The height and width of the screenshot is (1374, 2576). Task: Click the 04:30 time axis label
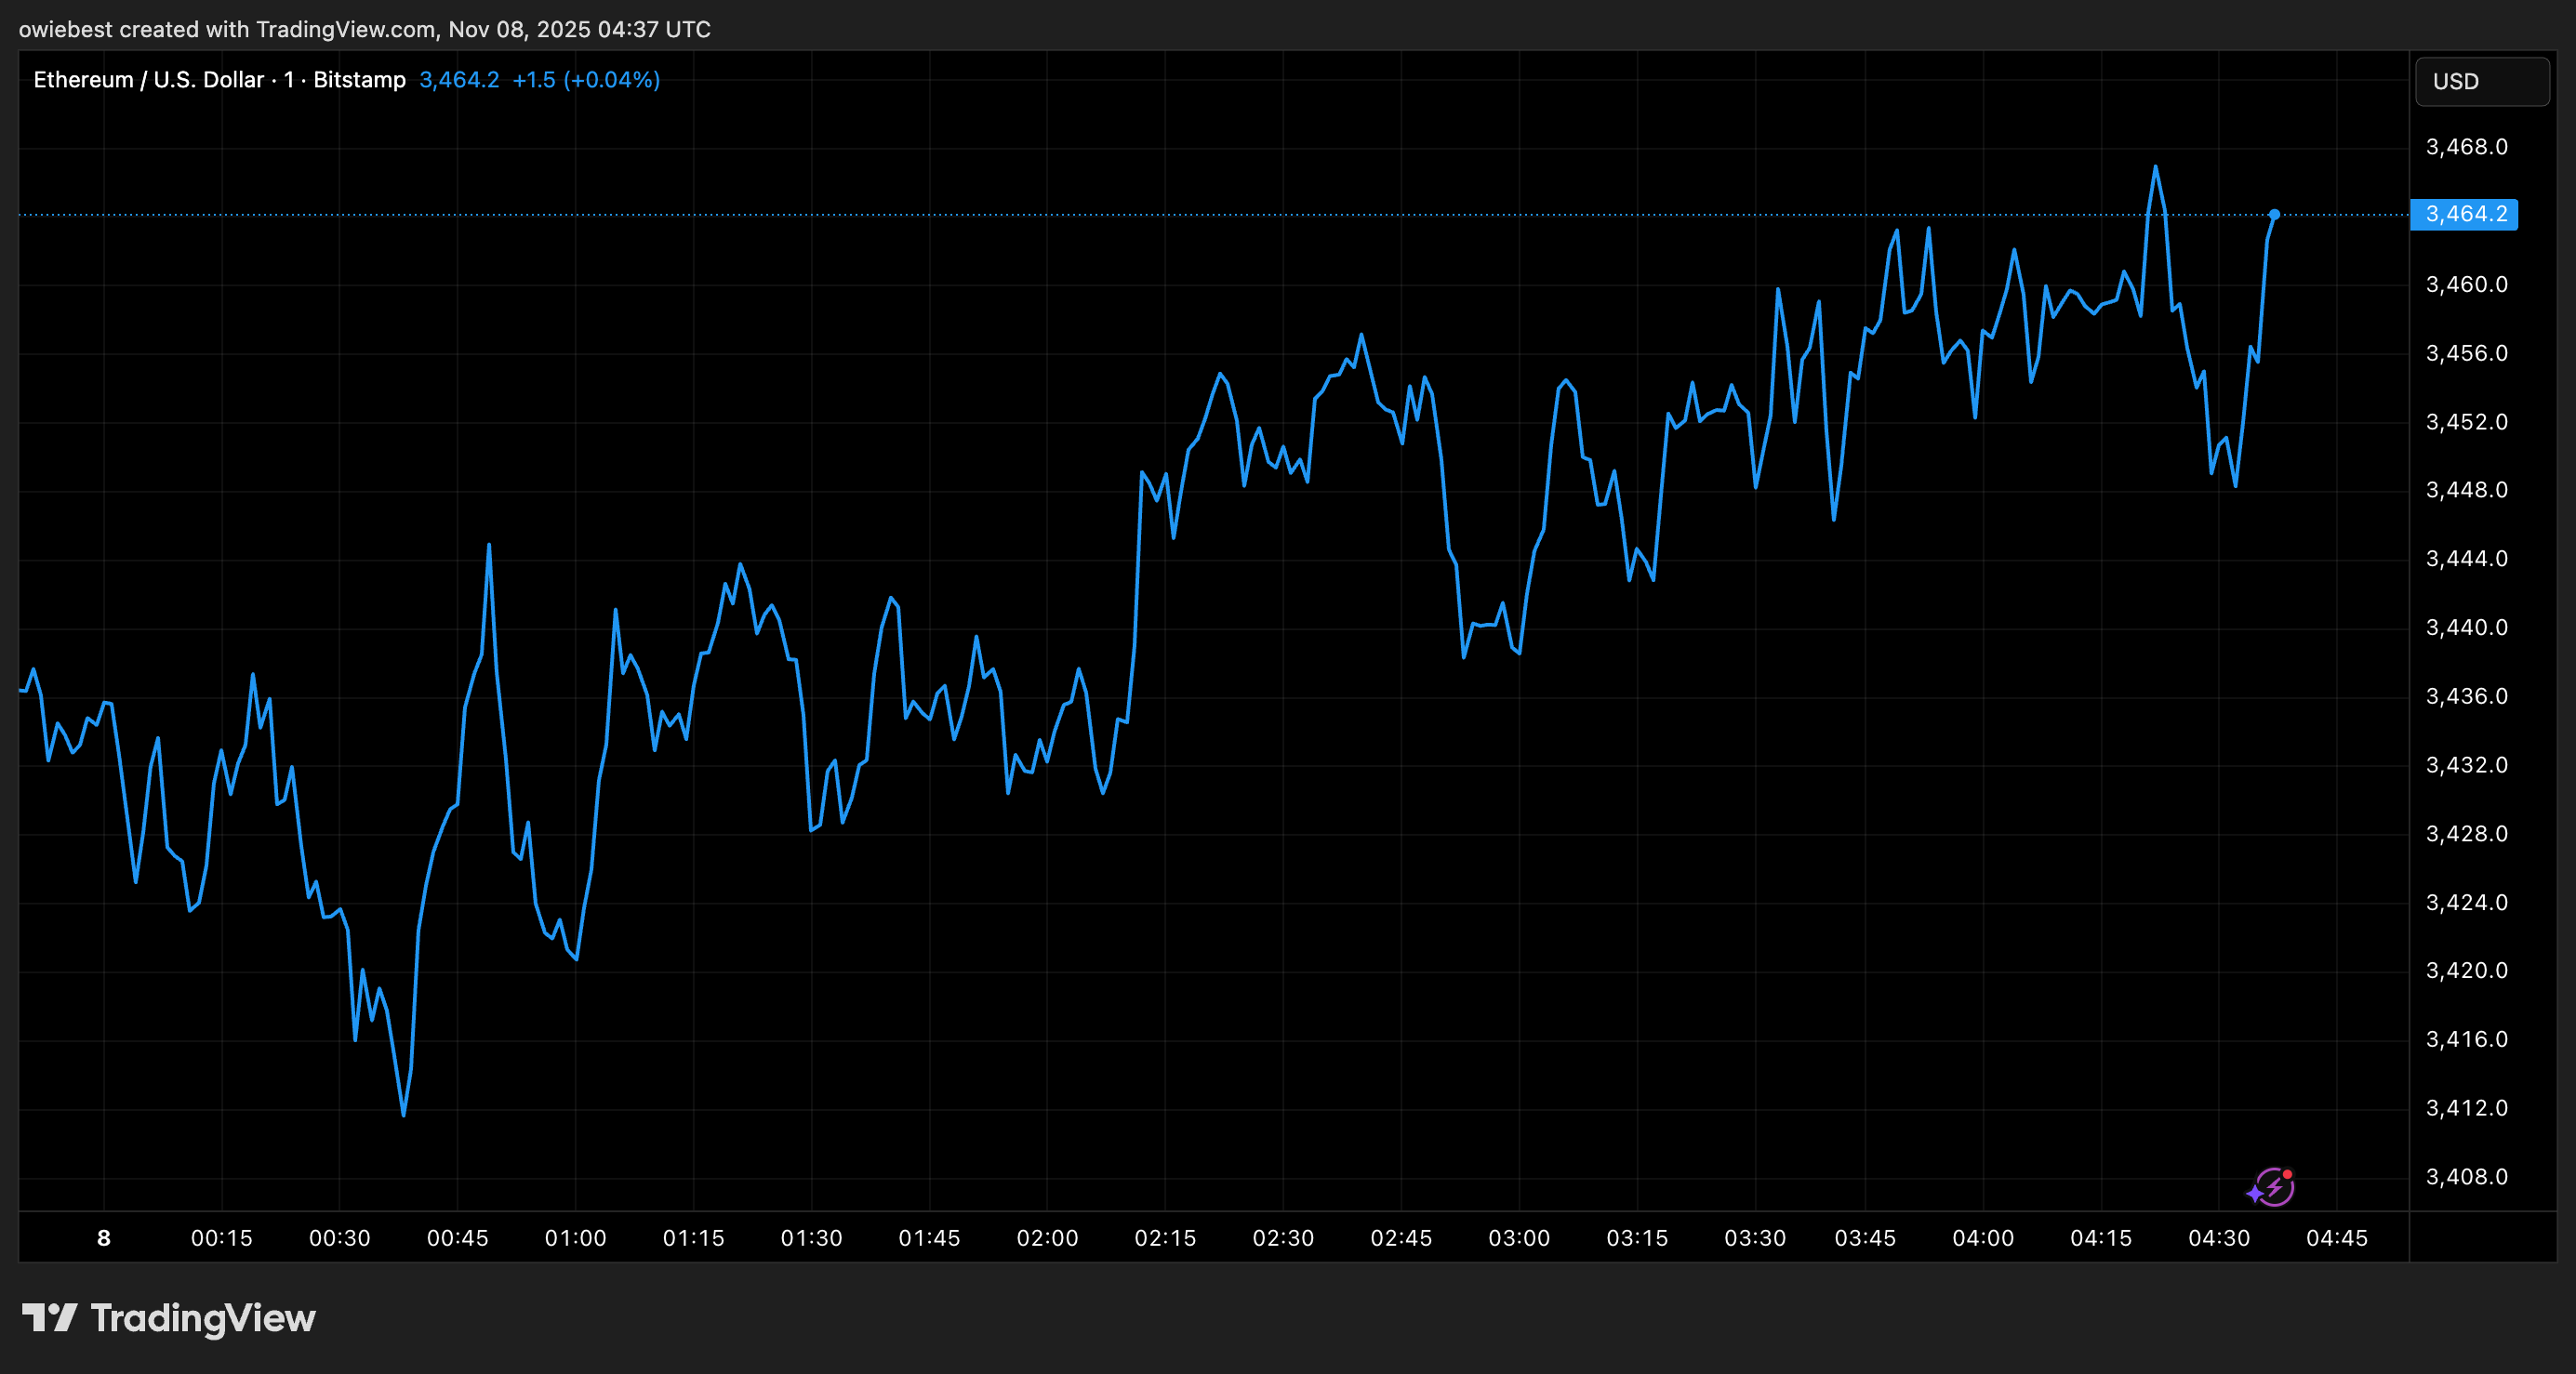click(2218, 1238)
